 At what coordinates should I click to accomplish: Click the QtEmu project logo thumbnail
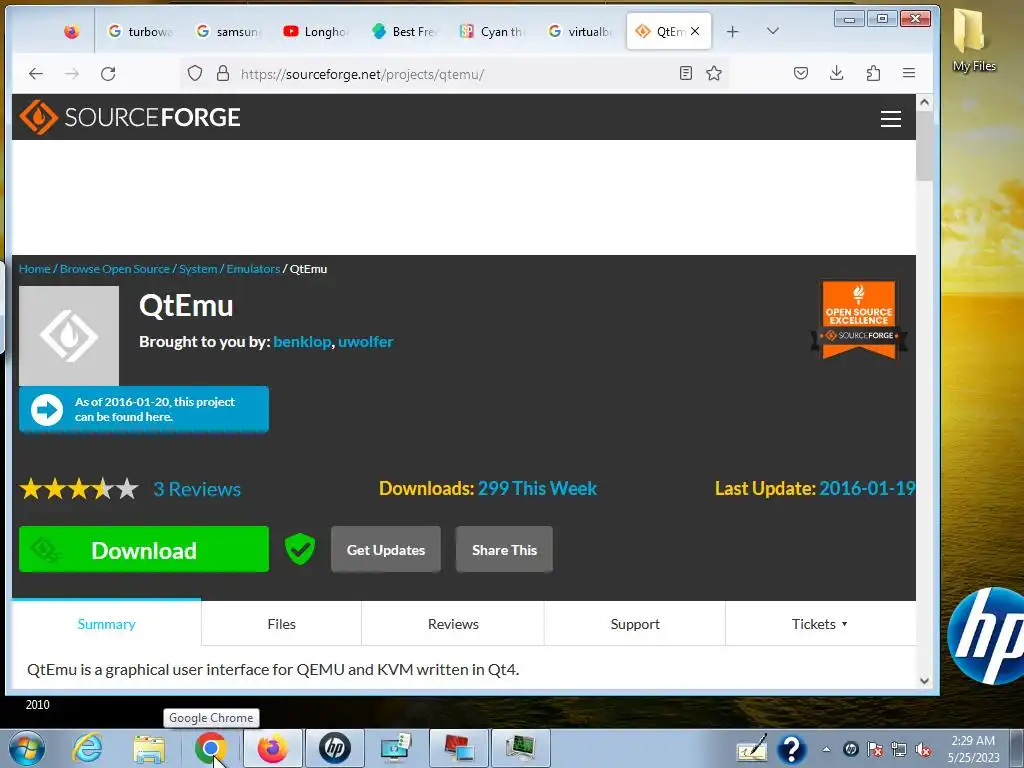point(69,336)
